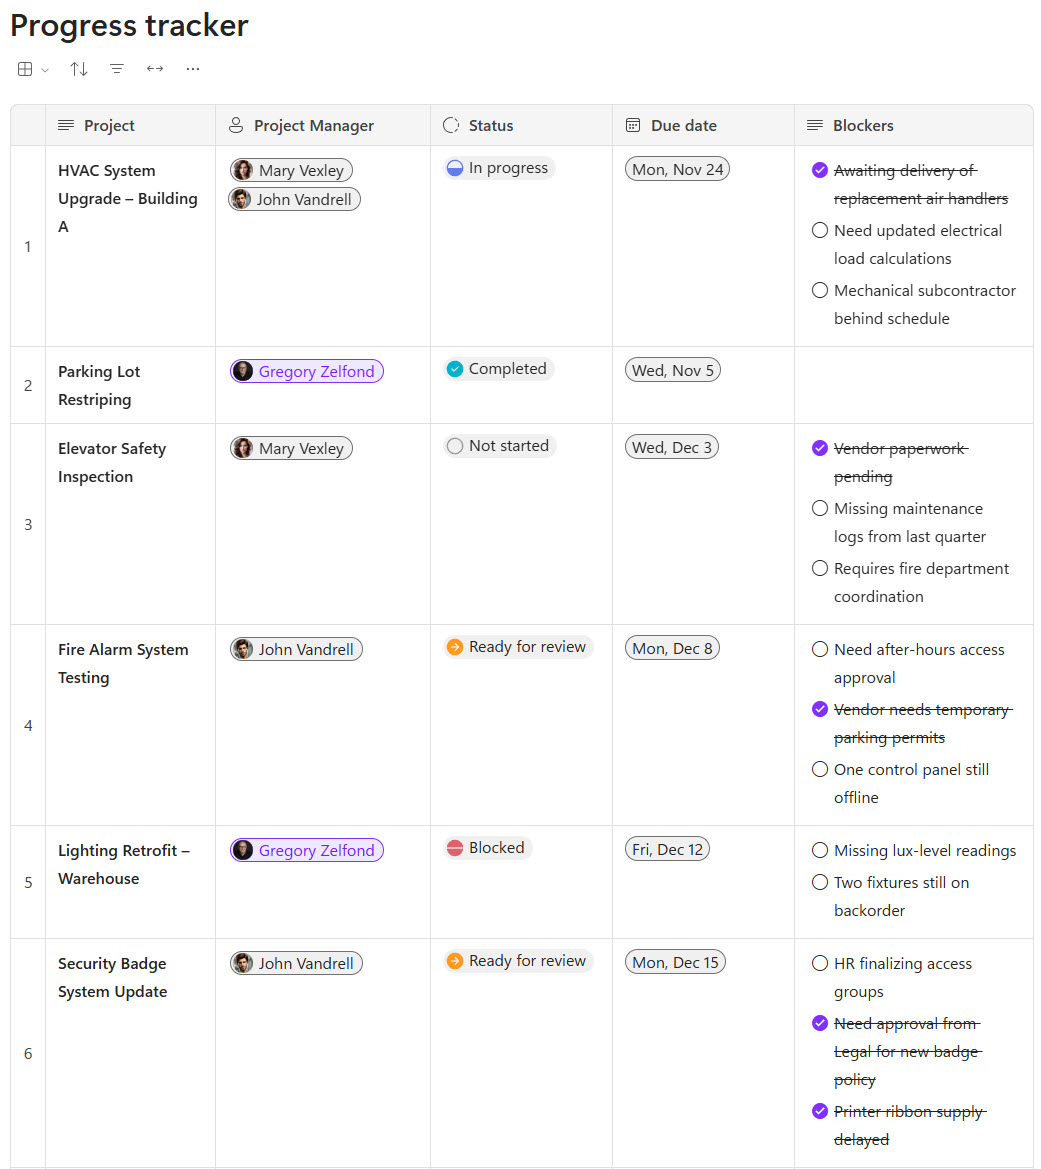The image size is (1041, 1169).
Task: Click the column width arrows icon
Action: 155,69
